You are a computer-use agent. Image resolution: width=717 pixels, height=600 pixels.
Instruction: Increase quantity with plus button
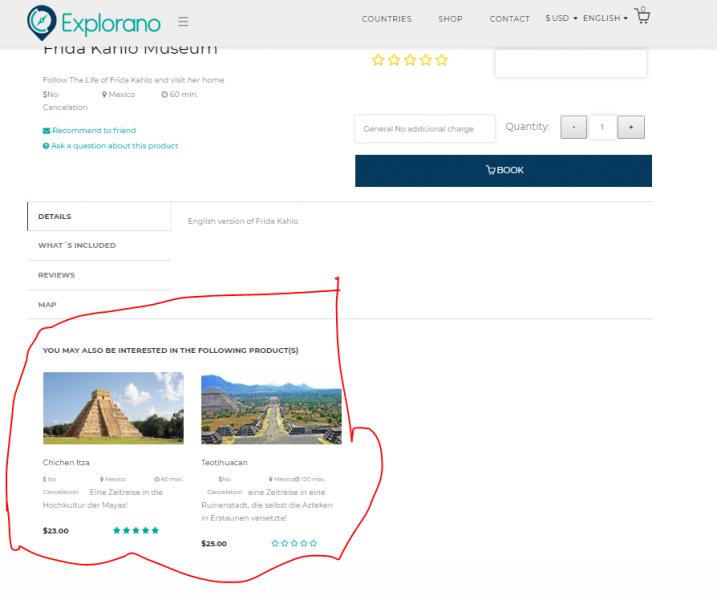click(630, 128)
